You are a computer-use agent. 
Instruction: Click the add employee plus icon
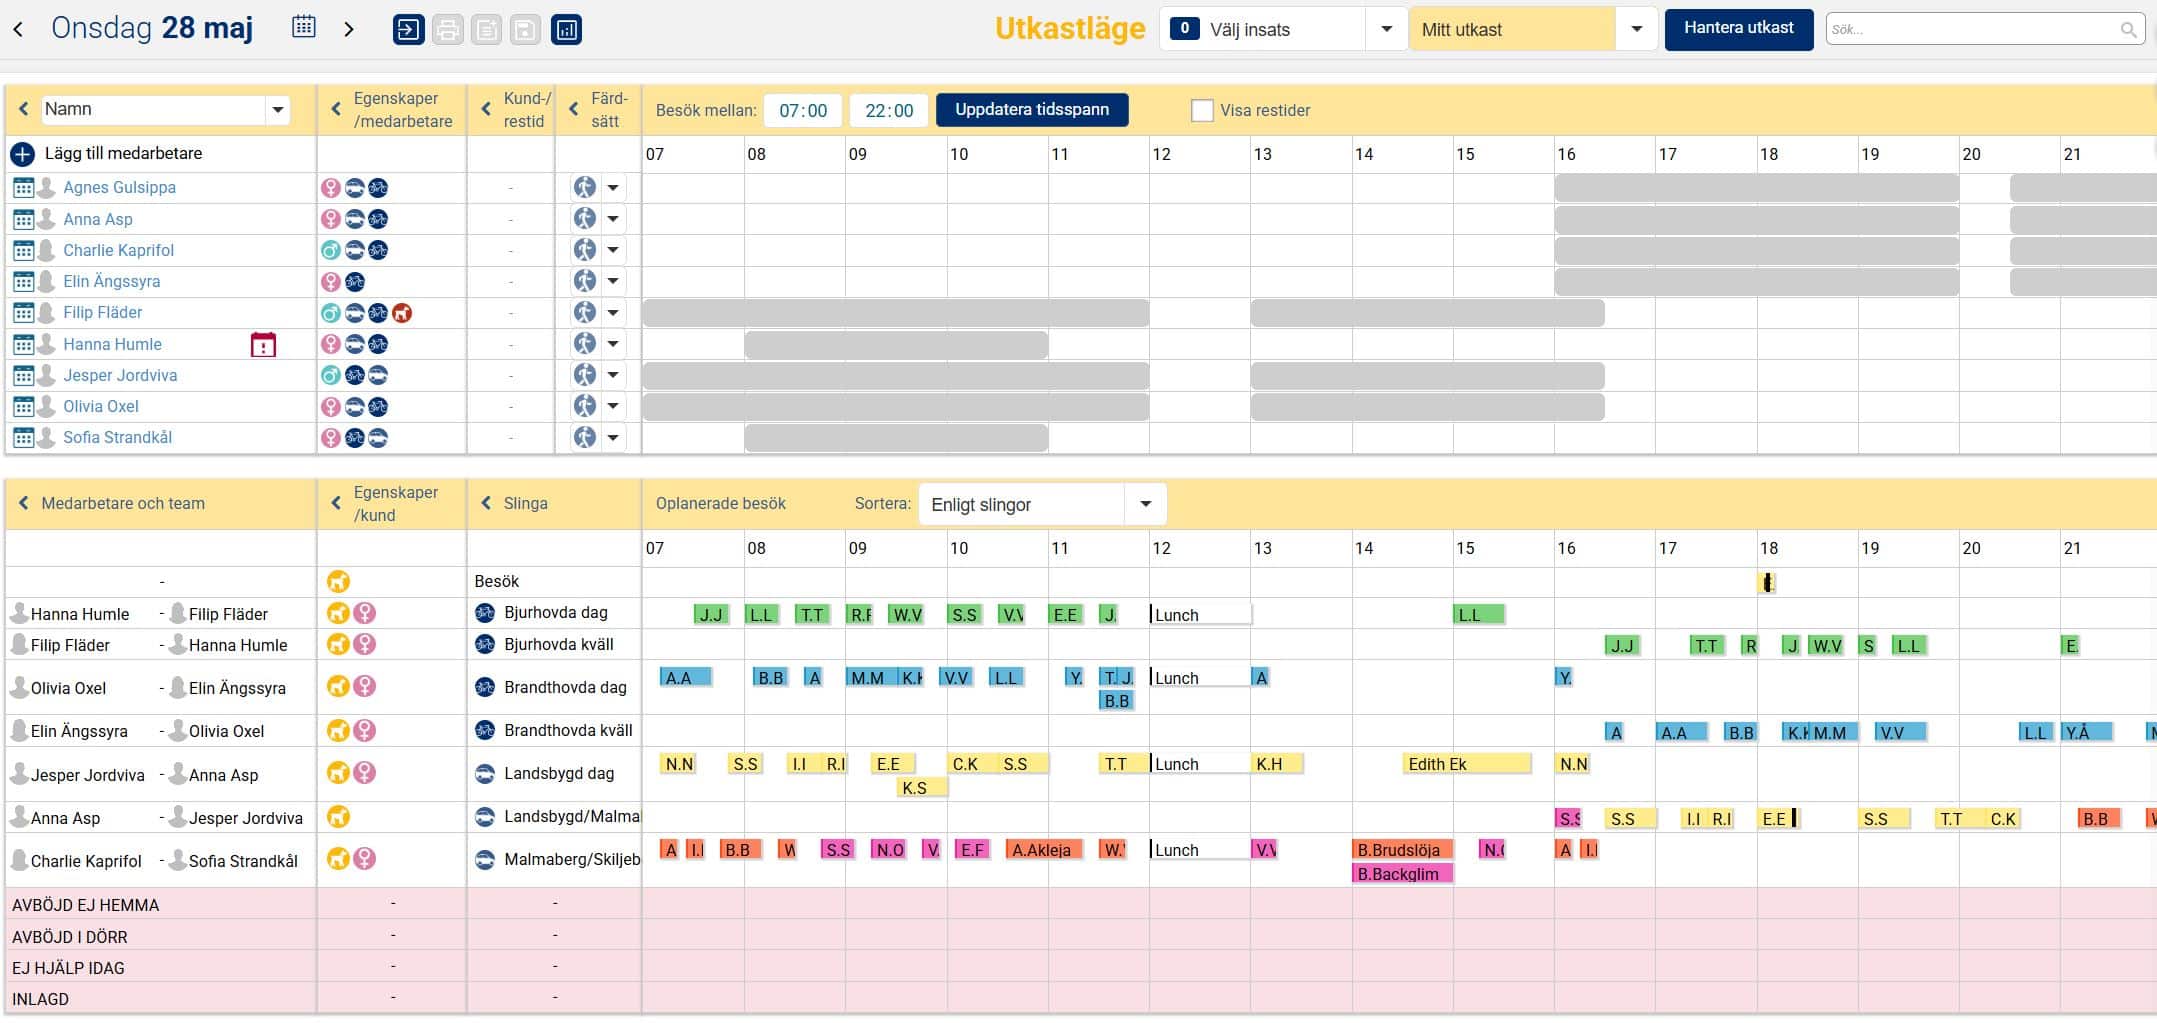[22, 154]
